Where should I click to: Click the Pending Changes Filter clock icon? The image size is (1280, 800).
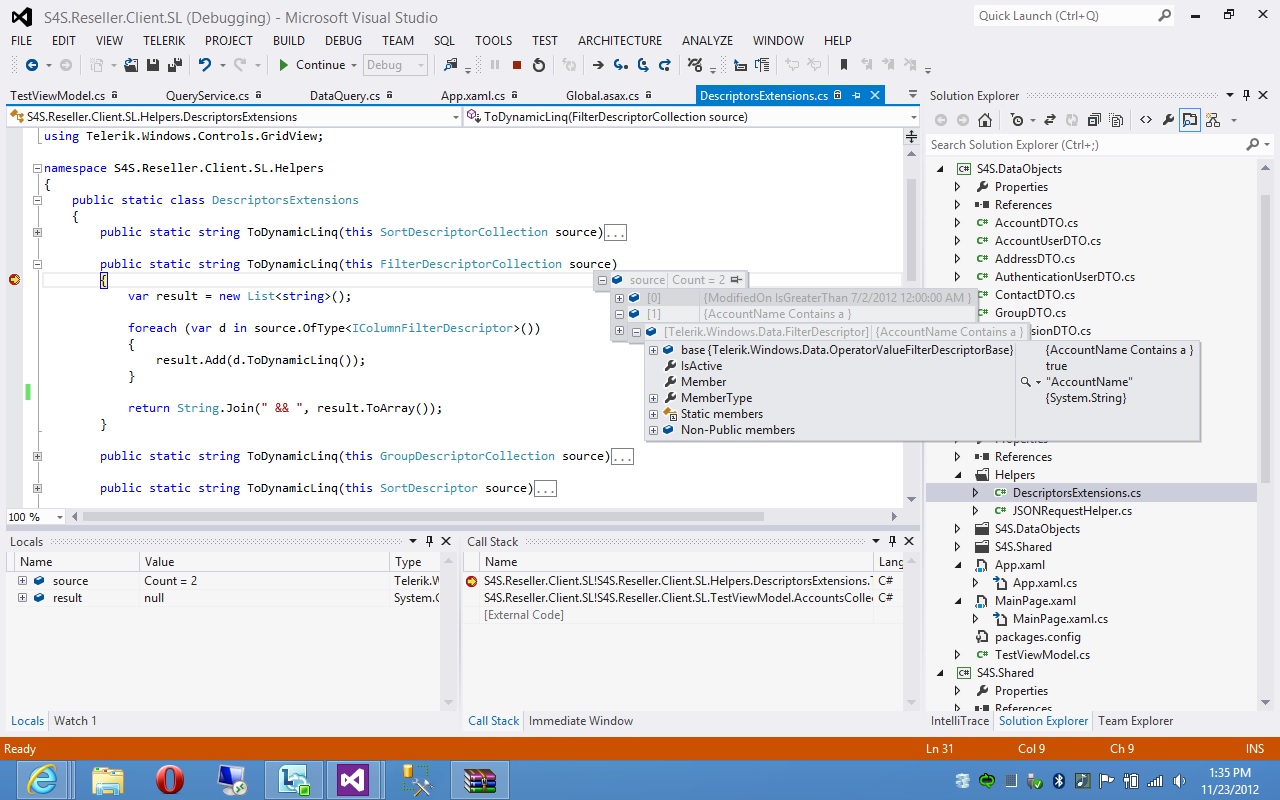1017,120
